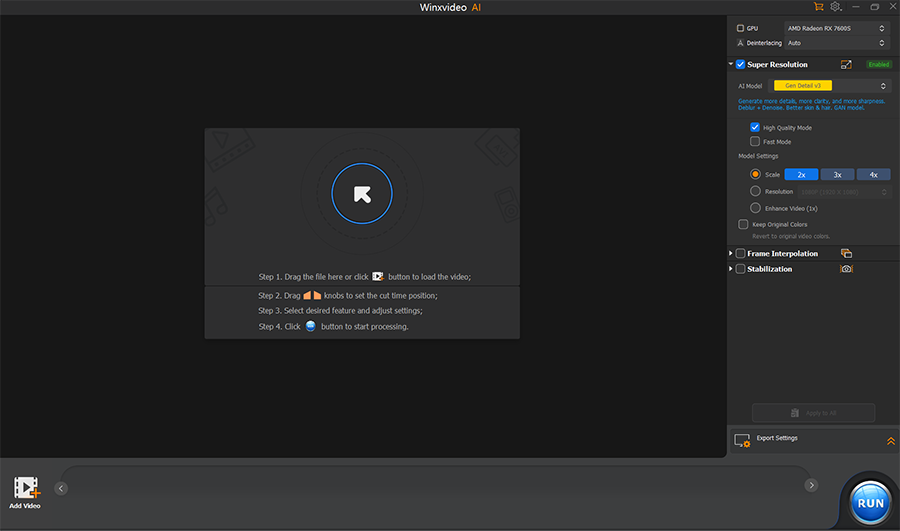Open the Resolution 1080P dropdown
Image resolution: width=900 pixels, height=531 pixels.
click(x=844, y=192)
